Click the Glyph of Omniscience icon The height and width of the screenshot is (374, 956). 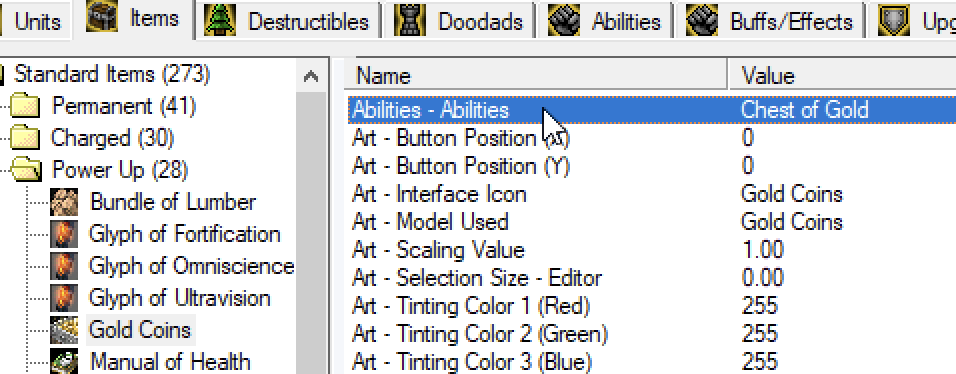click(64, 266)
